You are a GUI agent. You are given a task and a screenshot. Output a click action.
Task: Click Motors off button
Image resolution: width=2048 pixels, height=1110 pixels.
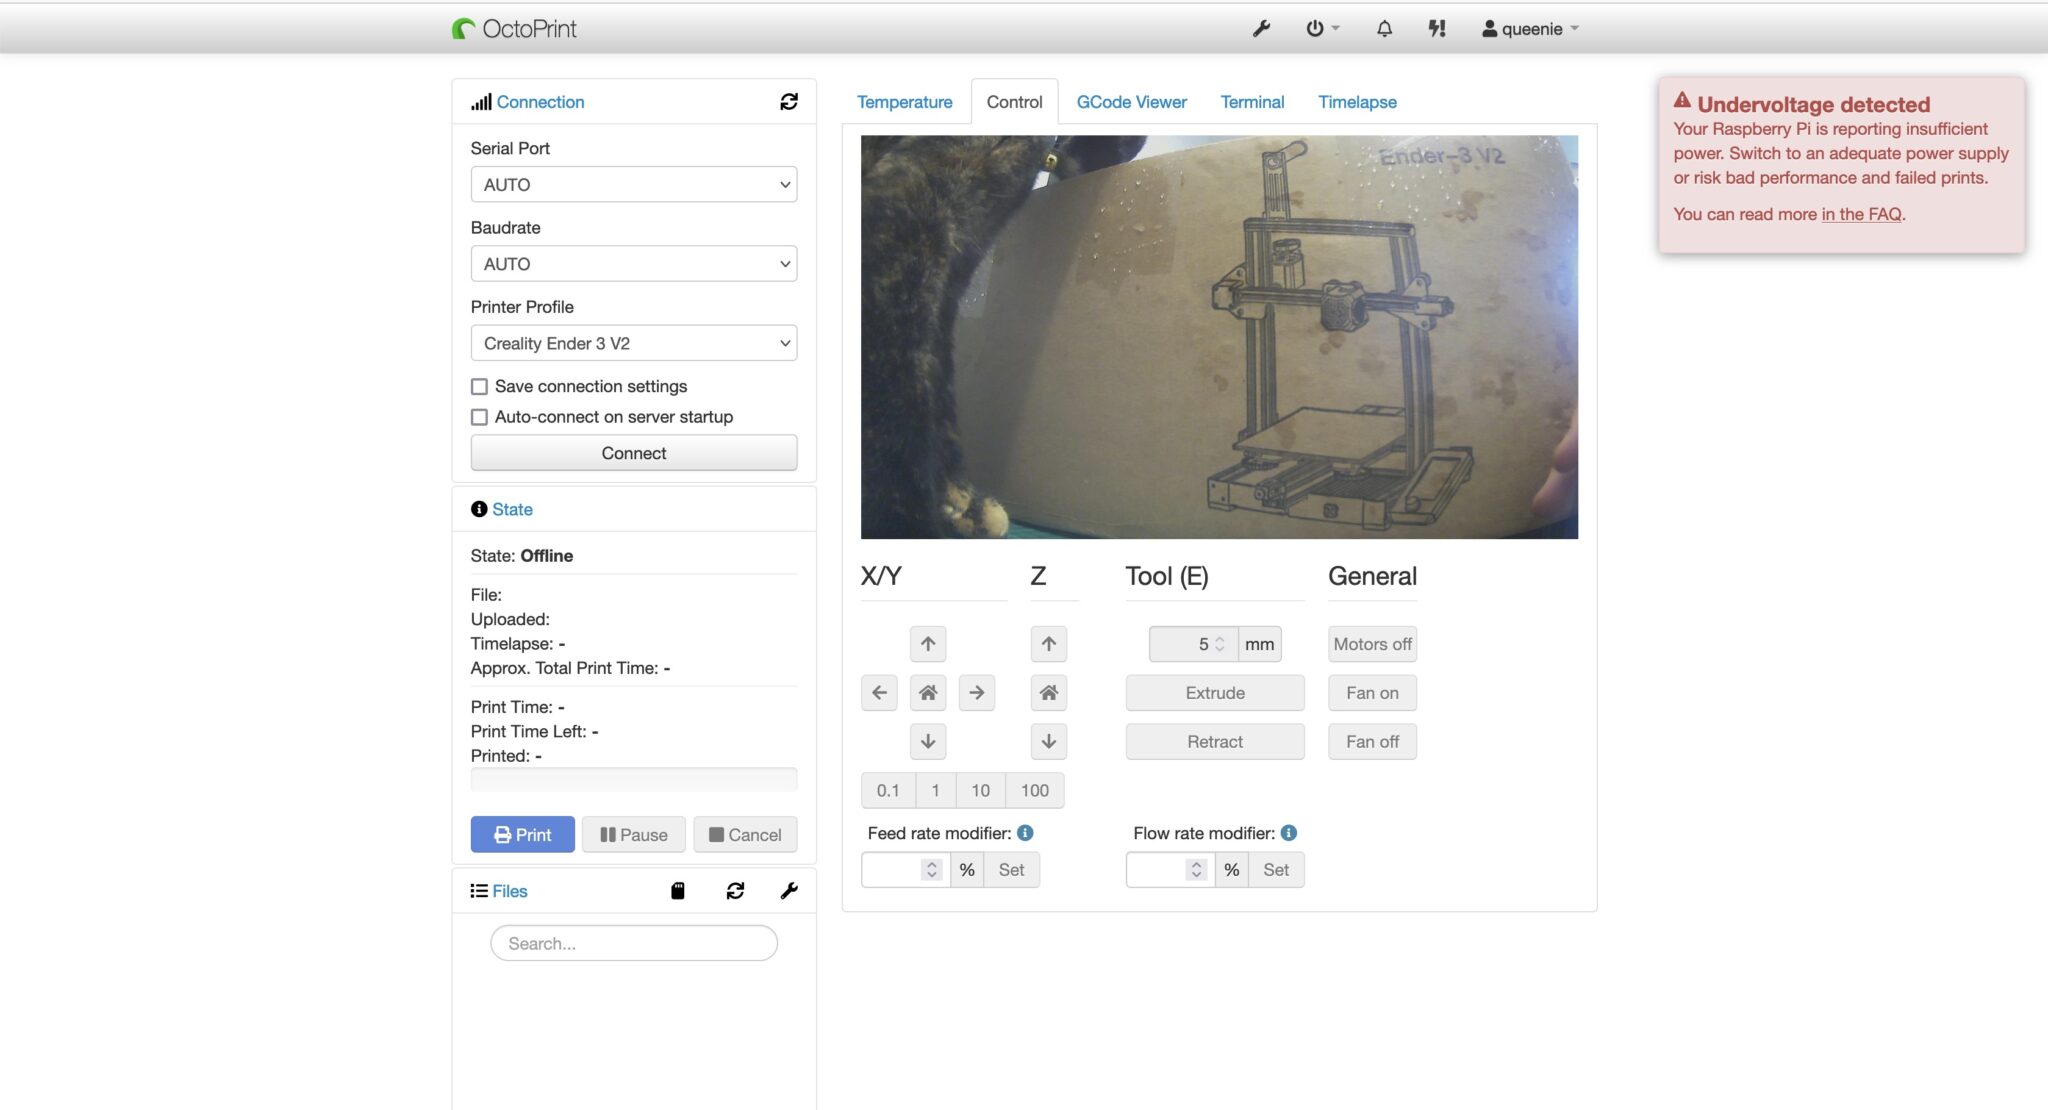pyautogui.click(x=1372, y=644)
